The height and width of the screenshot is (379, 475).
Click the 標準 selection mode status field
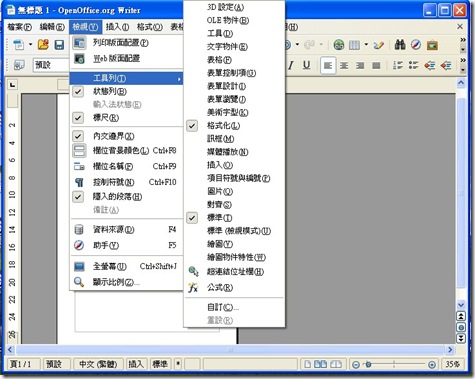(160, 364)
